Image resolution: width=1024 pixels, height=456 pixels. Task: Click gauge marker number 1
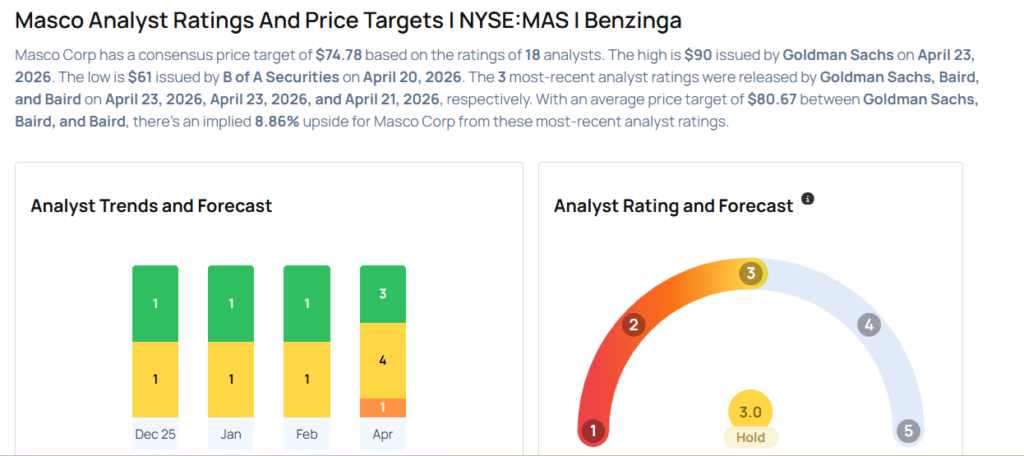pyautogui.click(x=593, y=431)
